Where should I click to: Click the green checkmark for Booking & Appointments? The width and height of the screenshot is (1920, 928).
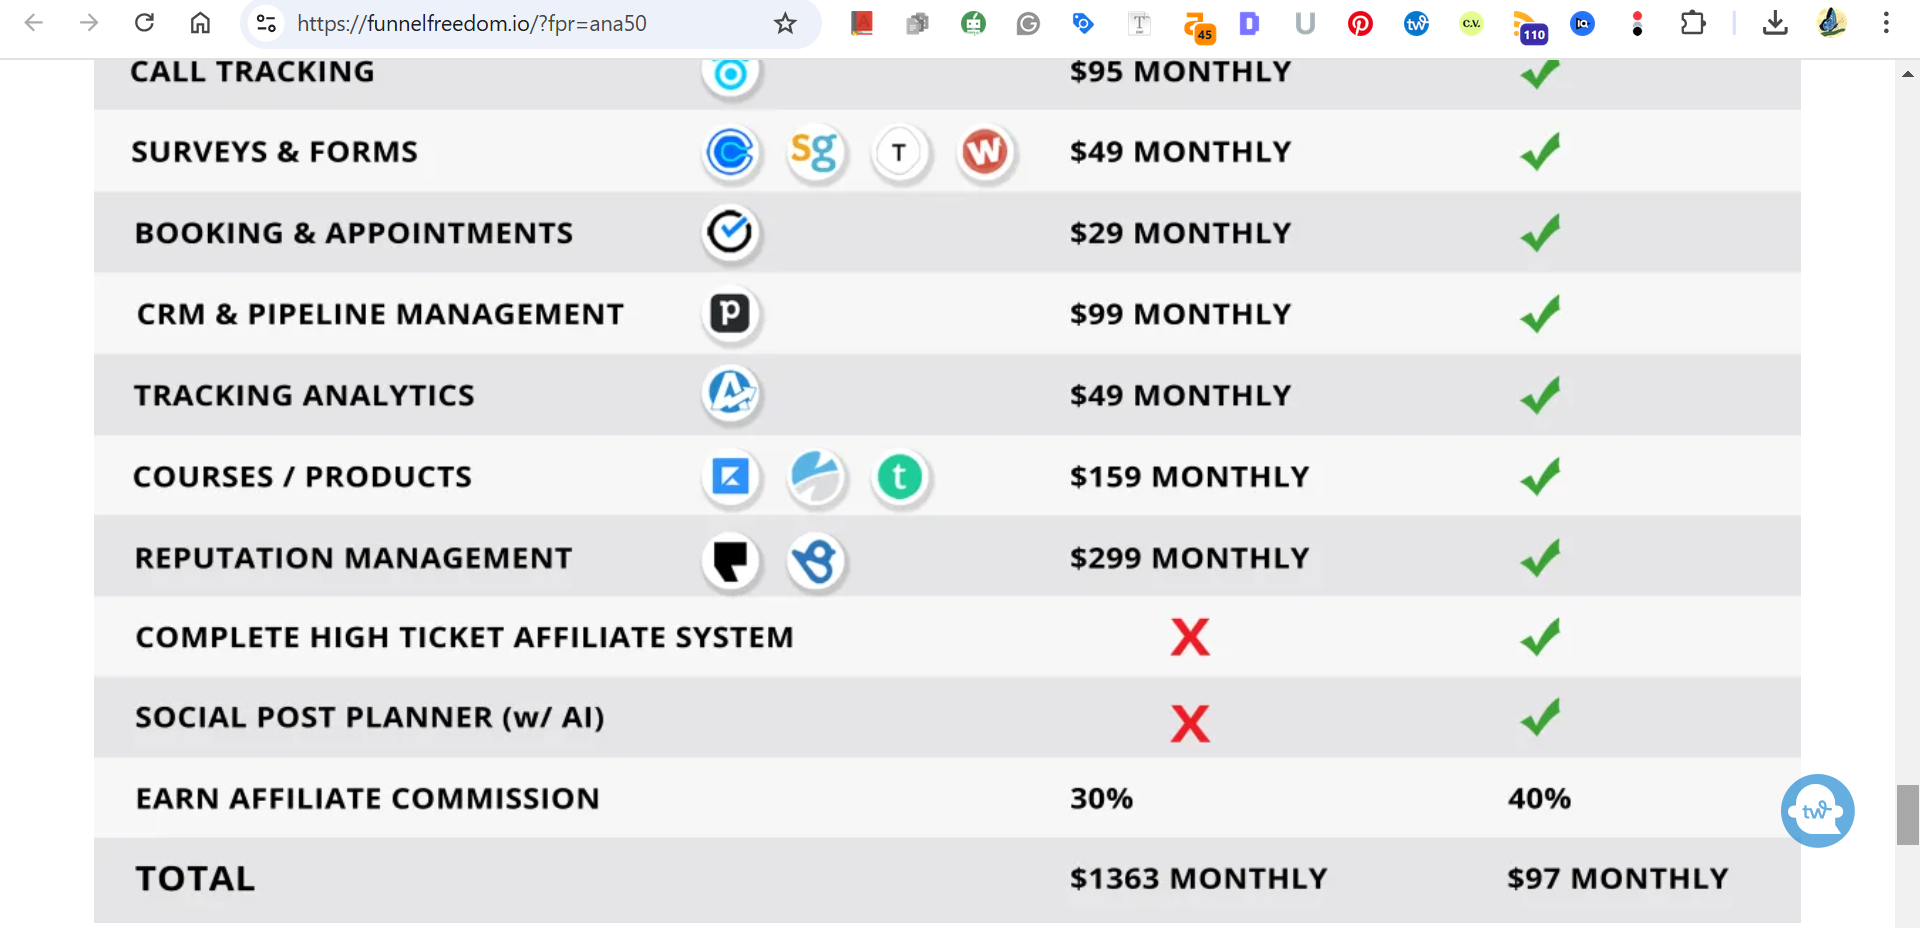tap(1540, 233)
